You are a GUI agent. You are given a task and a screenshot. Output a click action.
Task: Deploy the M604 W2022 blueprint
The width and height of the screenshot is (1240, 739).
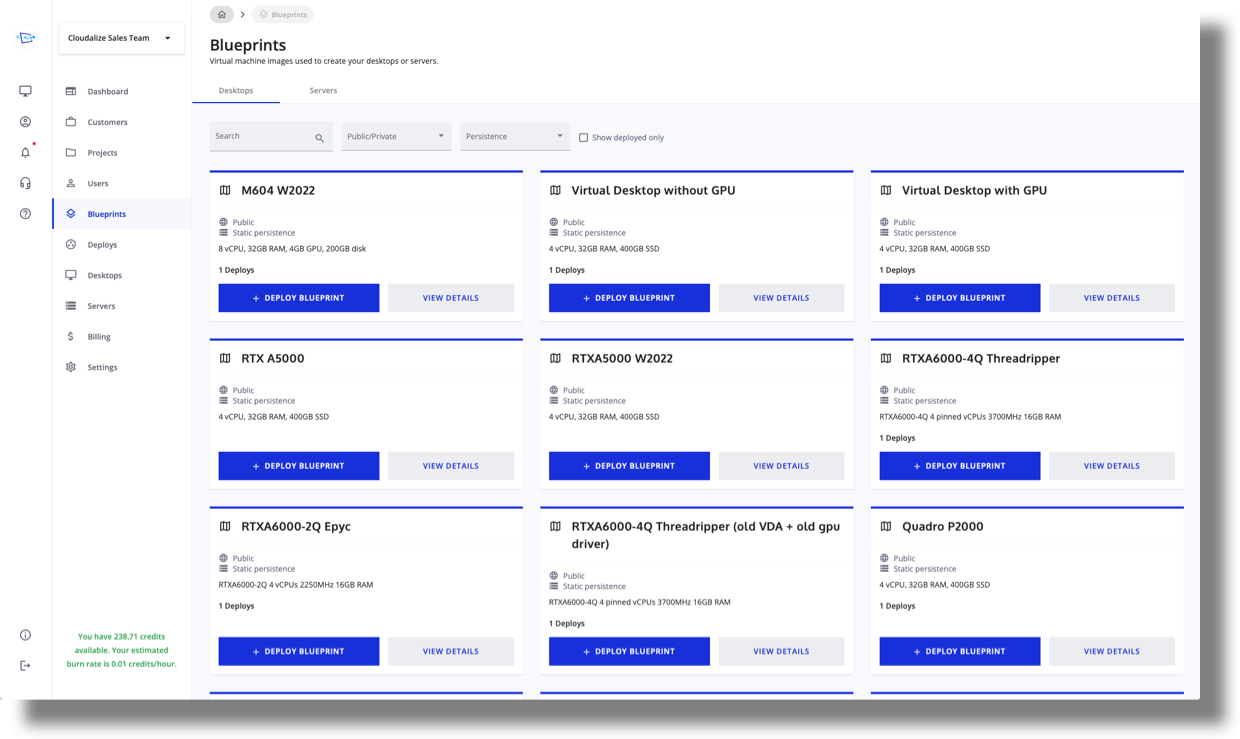click(299, 298)
